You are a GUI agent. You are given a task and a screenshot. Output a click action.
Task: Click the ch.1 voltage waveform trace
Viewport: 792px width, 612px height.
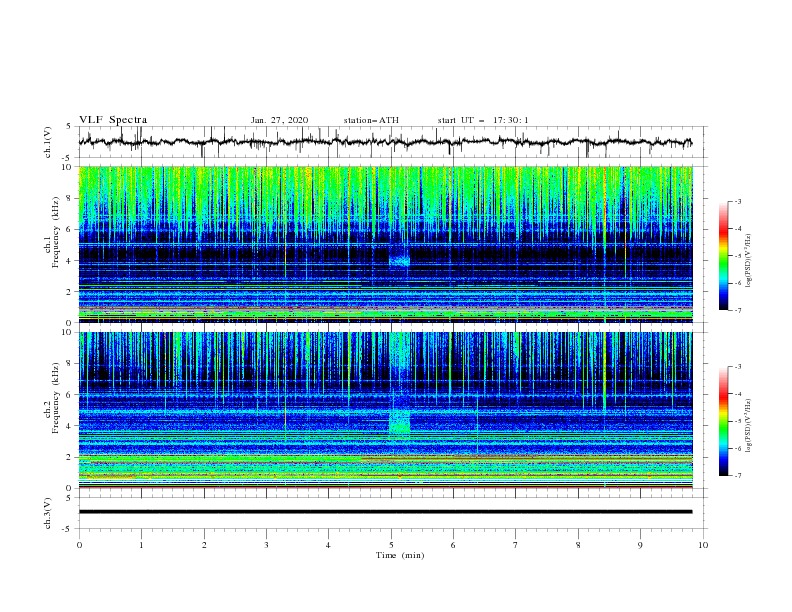coord(385,142)
